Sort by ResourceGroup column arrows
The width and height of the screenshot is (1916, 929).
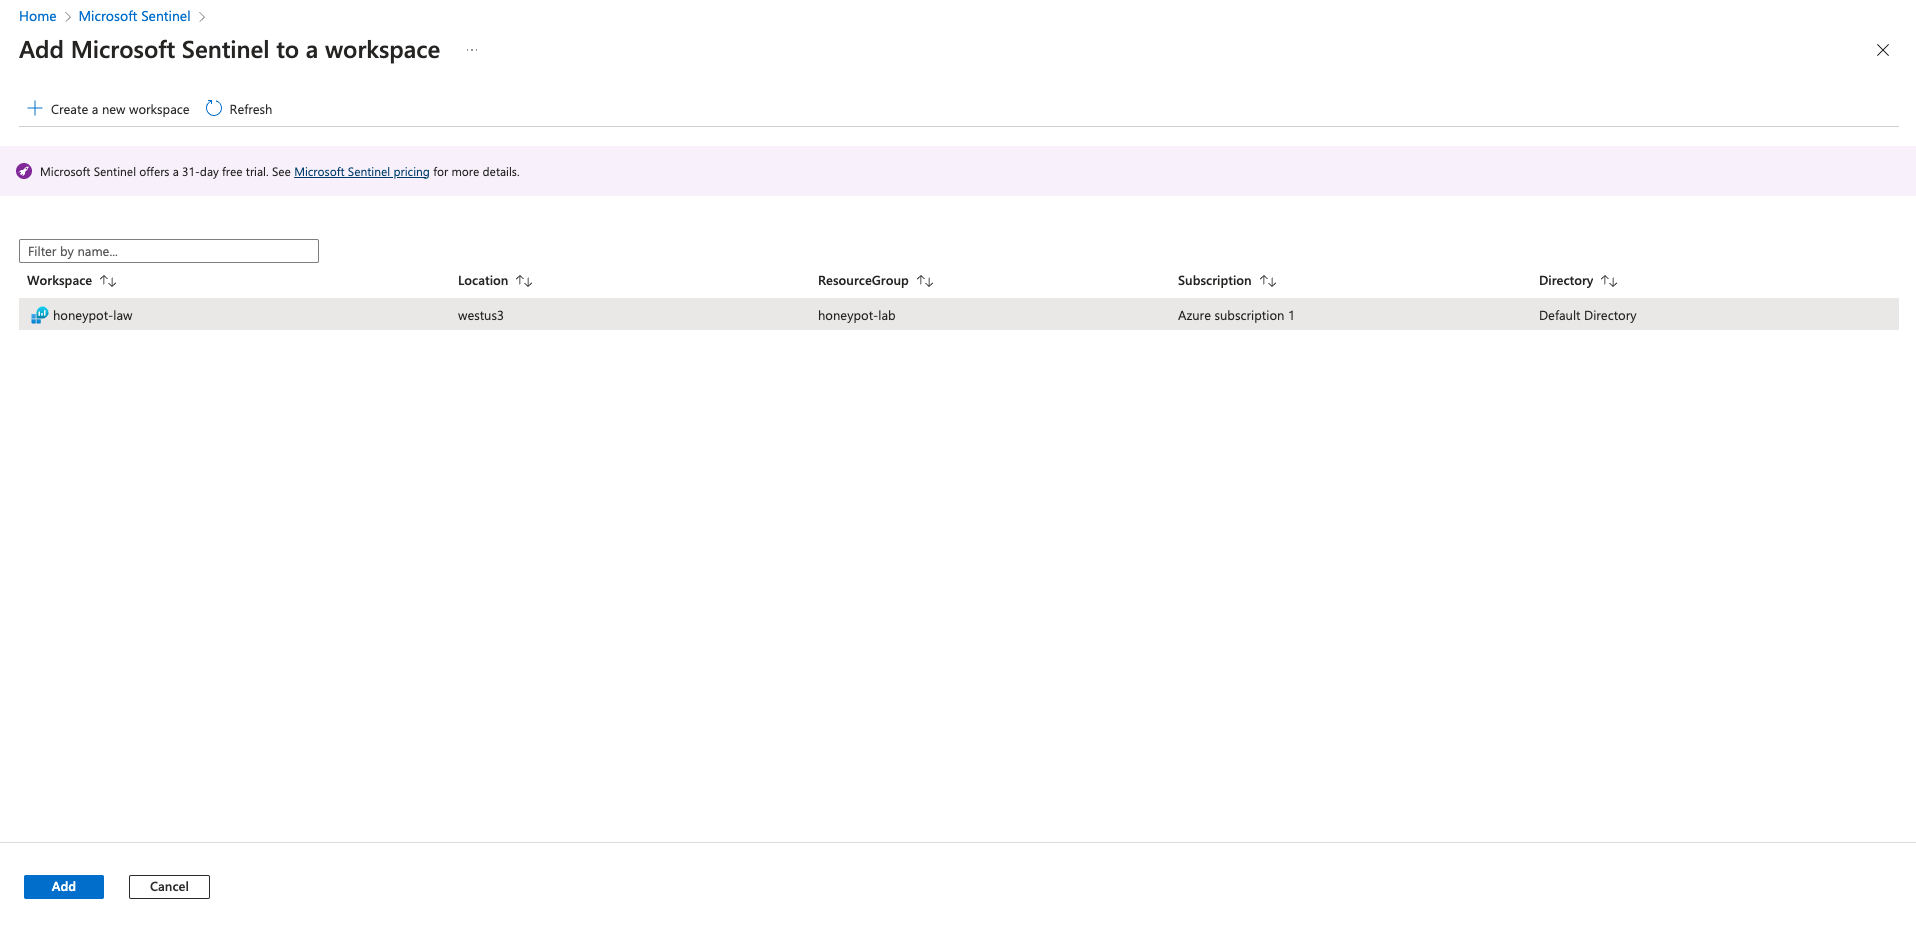tap(925, 281)
